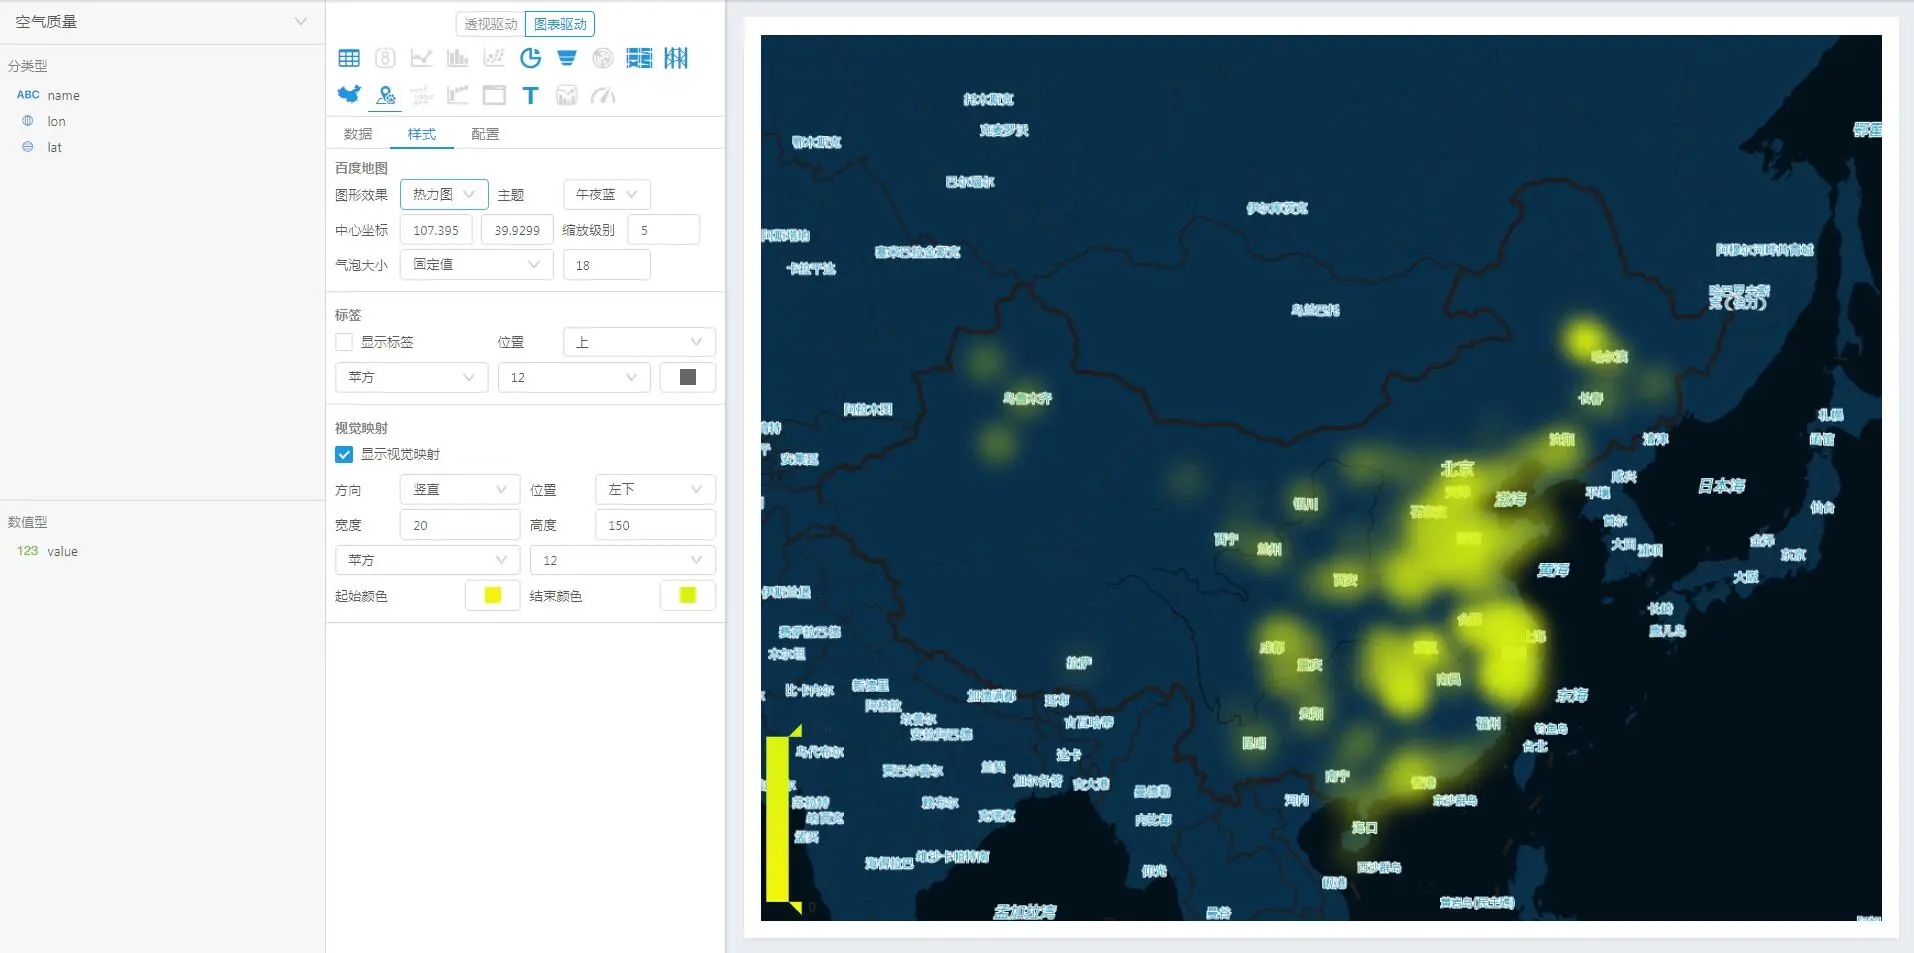Image resolution: width=1914 pixels, height=953 pixels.
Task: Click the center longitude field 107.395
Action: (x=436, y=230)
